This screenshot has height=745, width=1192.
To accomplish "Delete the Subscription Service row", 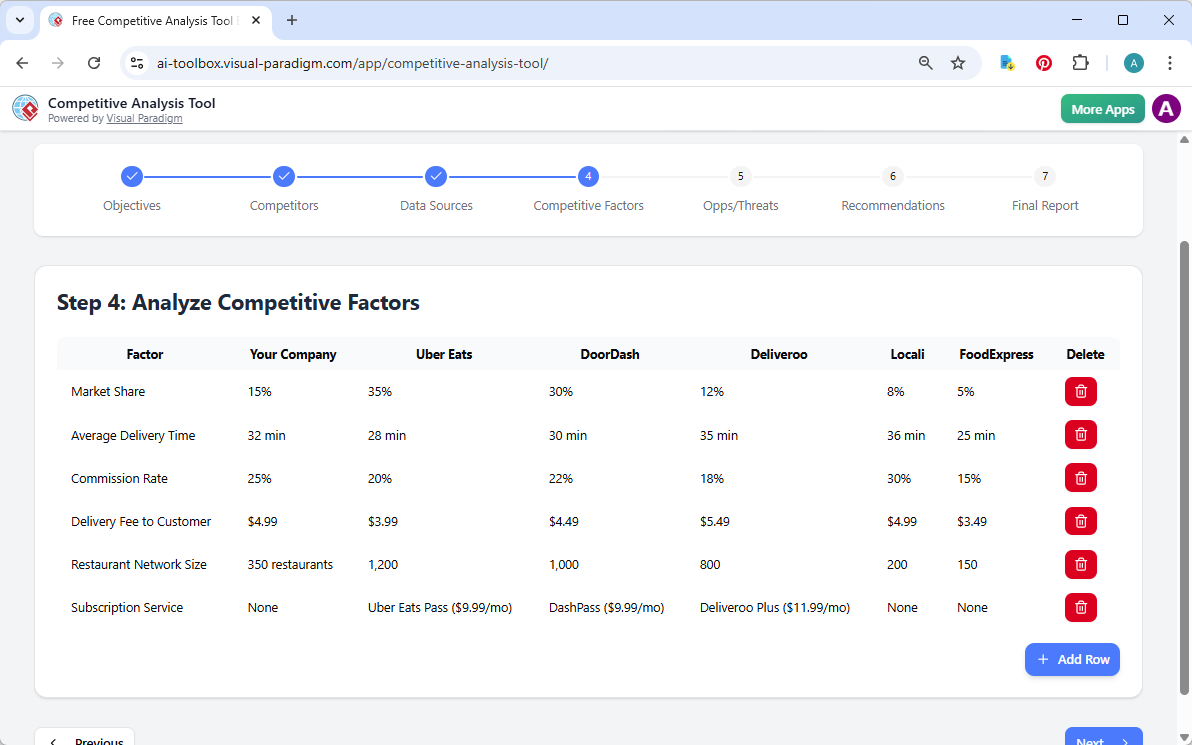I will pyautogui.click(x=1080, y=607).
